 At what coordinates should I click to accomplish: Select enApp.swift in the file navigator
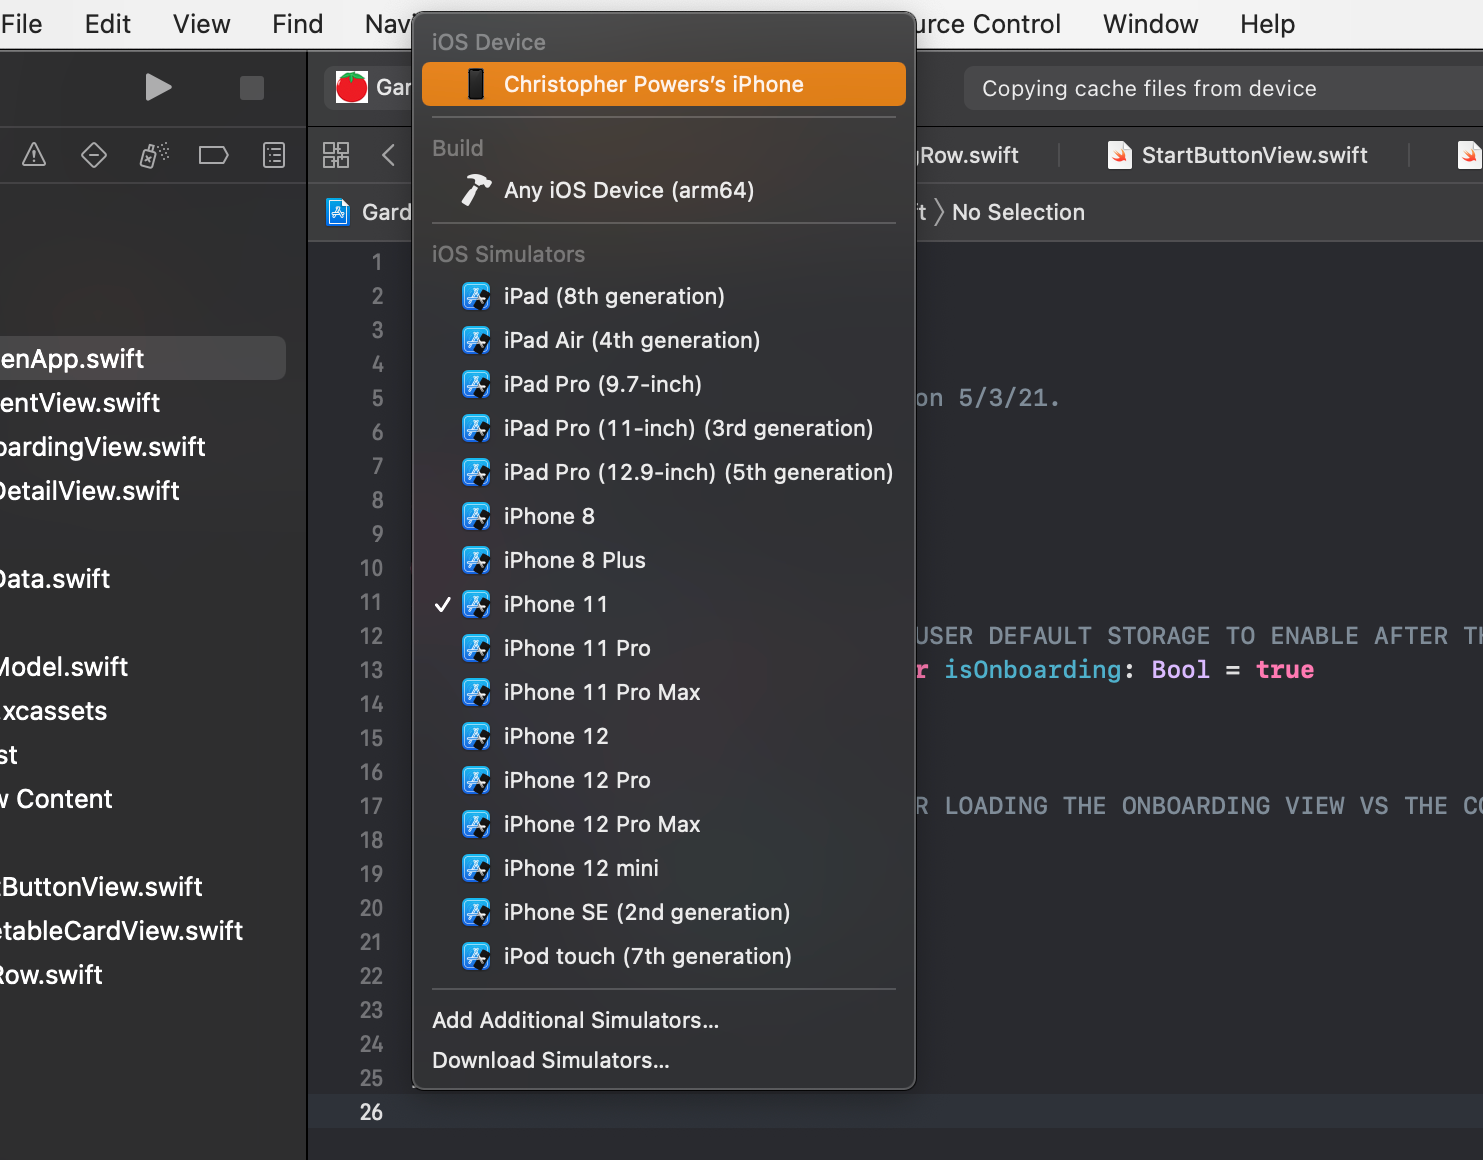[x=142, y=358]
